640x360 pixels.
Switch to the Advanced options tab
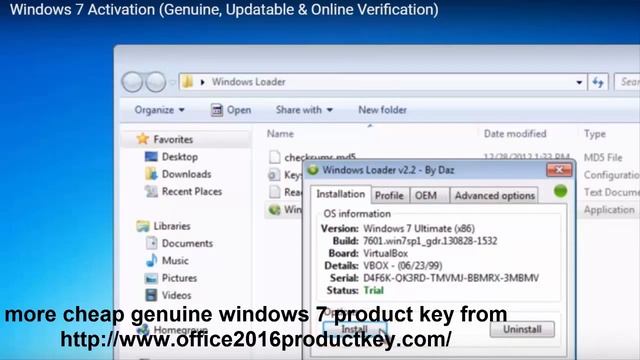[495, 196]
